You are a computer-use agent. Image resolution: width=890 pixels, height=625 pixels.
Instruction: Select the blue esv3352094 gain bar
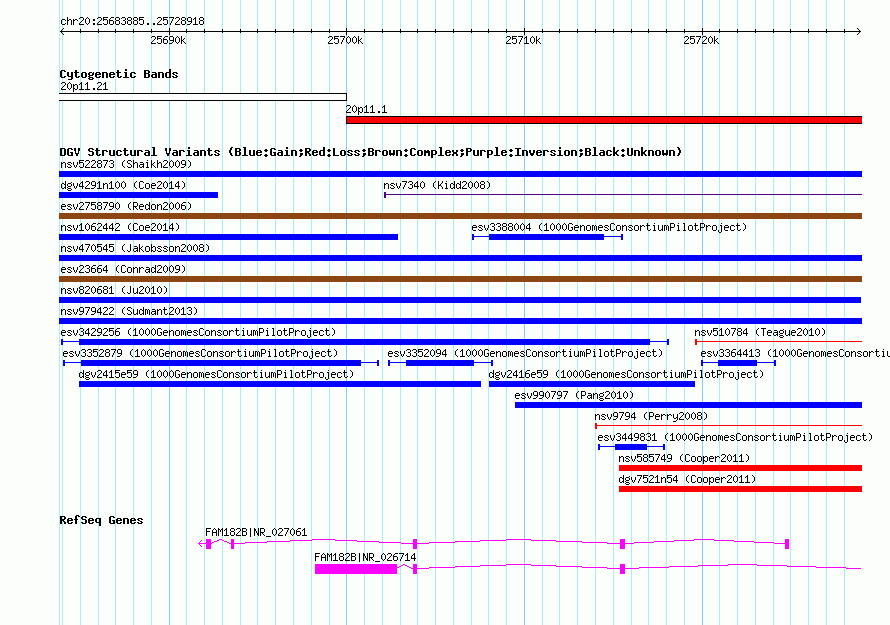[x=440, y=363]
